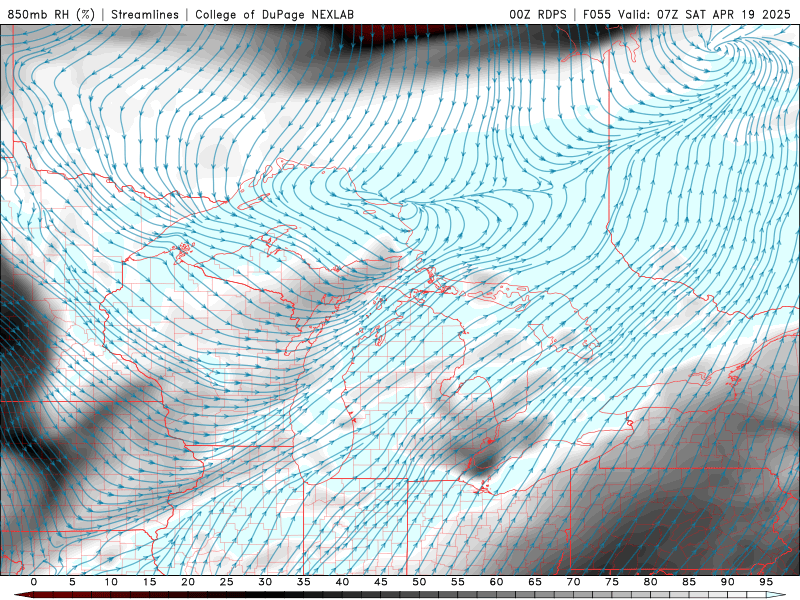Click the colorbar label '50'

(419, 582)
